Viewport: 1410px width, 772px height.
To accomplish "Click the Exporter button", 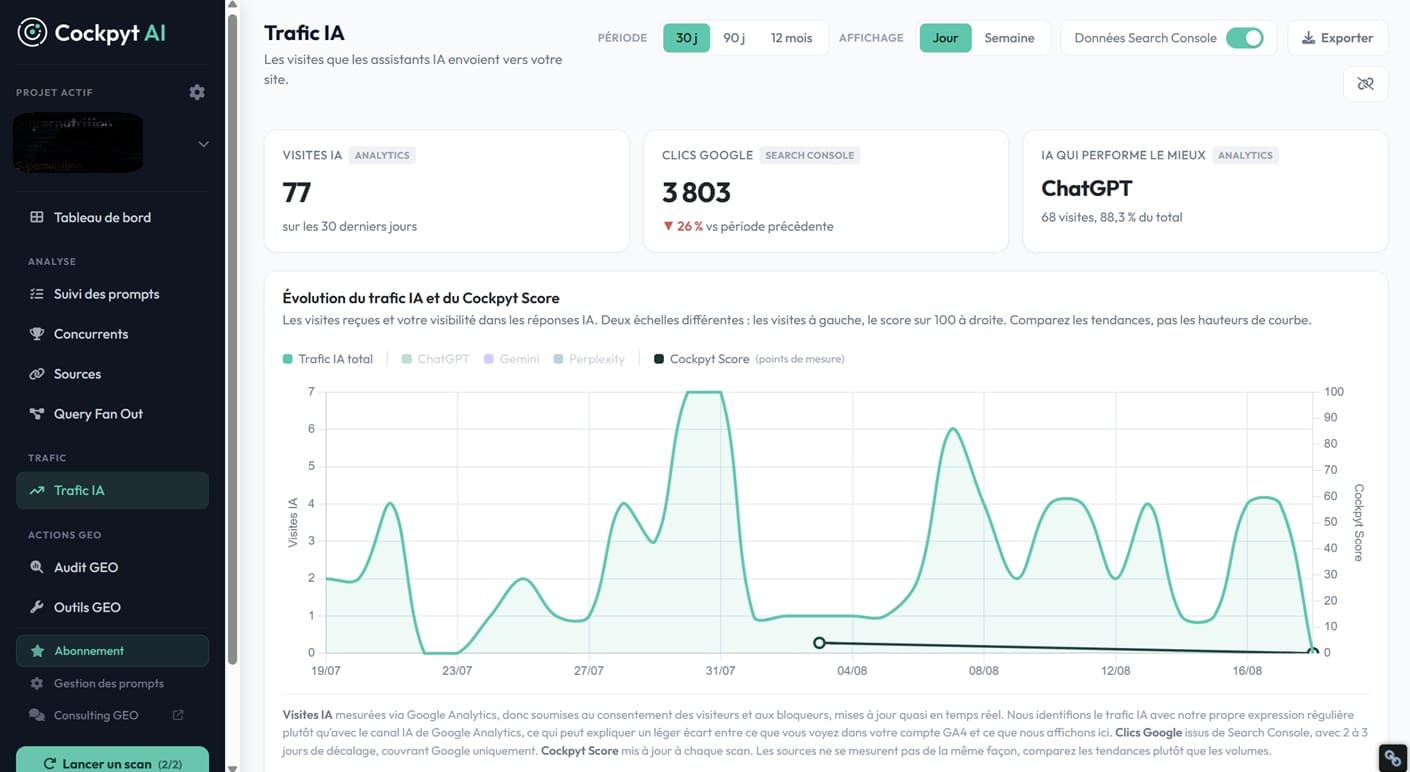I will pyautogui.click(x=1337, y=38).
